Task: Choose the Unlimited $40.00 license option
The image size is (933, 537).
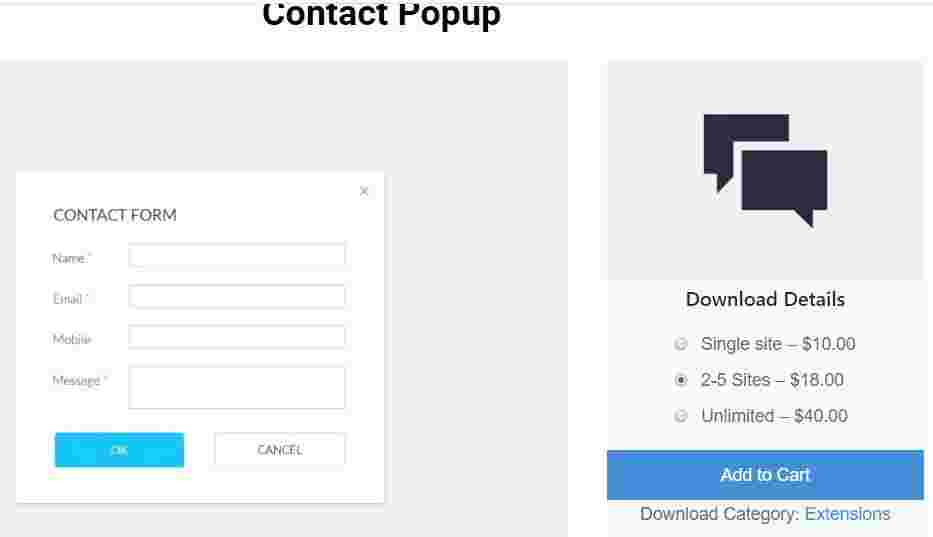Action: click(681, 416)
